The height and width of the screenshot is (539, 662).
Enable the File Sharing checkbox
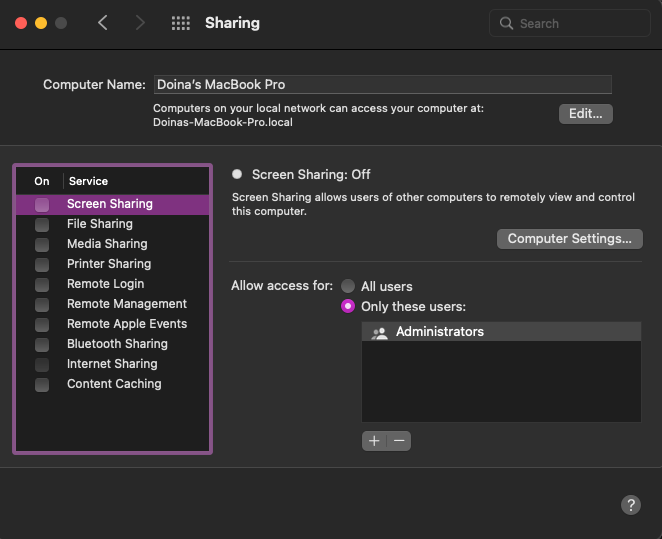click(x=42, y=224)
